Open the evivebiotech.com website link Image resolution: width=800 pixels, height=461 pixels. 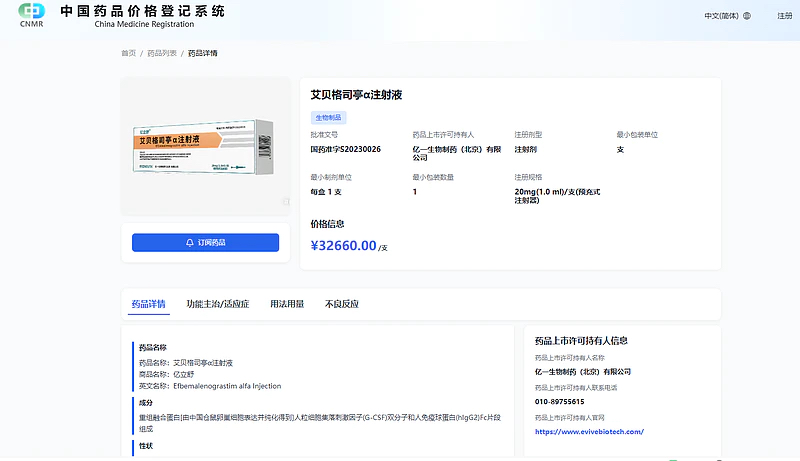coord(589,431)
